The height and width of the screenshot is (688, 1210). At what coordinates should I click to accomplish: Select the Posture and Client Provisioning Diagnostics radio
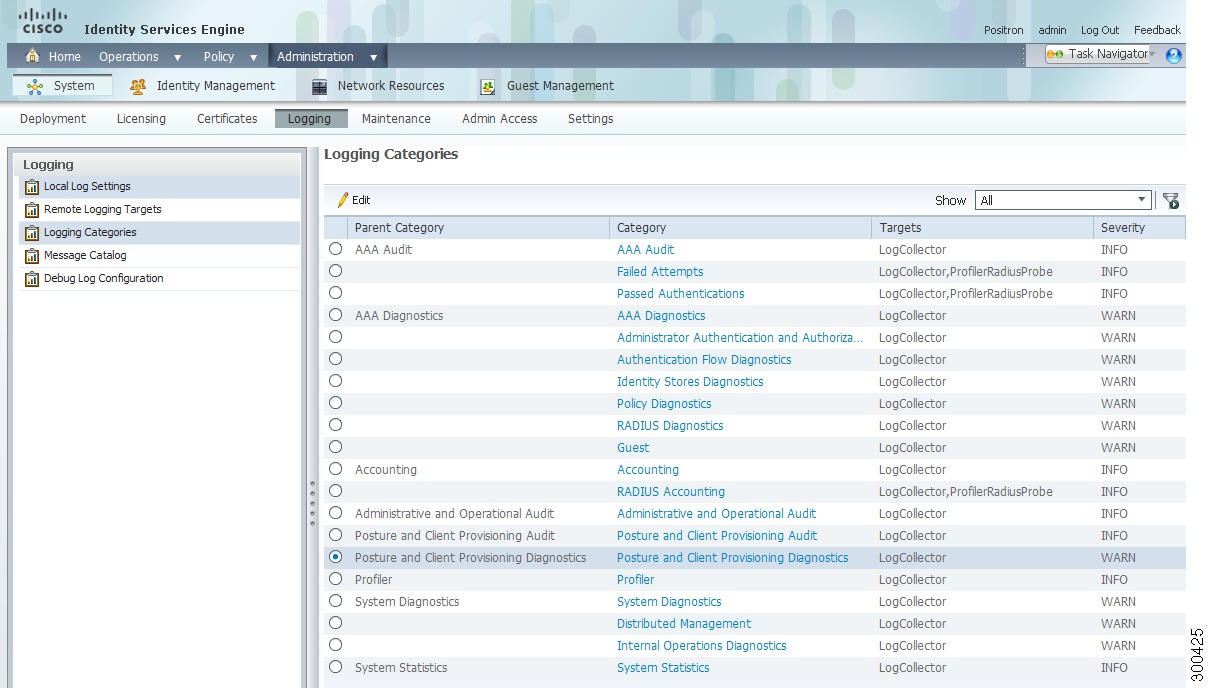(335, 557)
